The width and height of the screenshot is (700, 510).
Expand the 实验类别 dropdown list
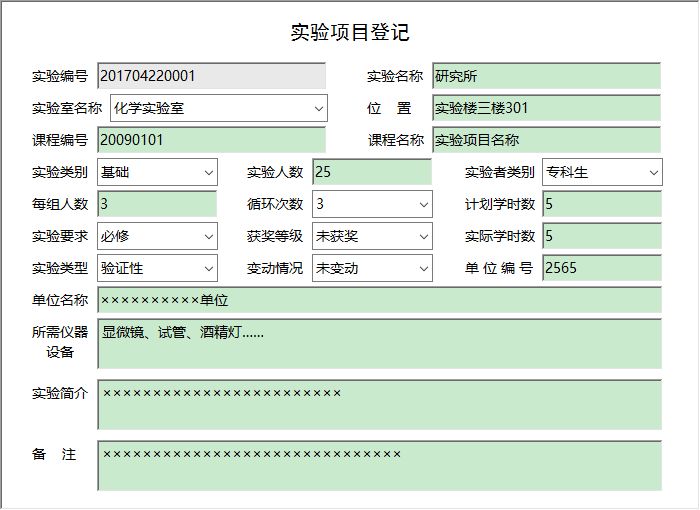(209, 173)
